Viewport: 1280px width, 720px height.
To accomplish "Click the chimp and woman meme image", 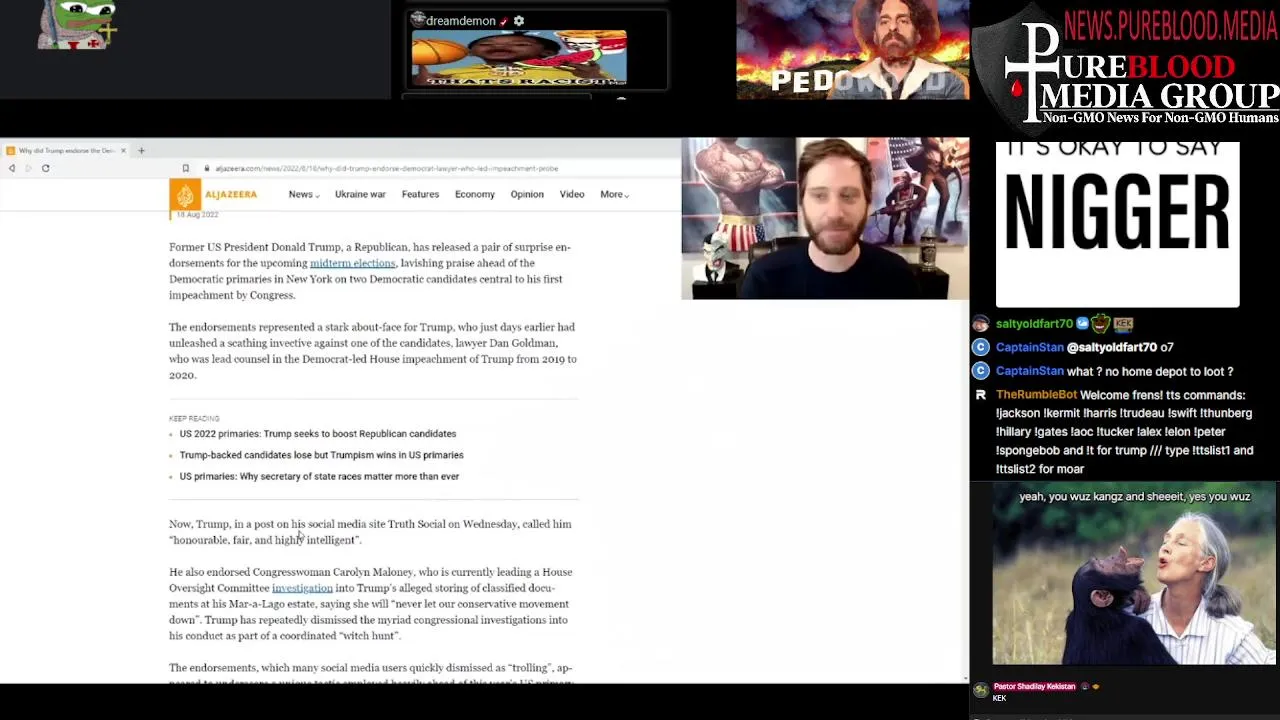I will pos(1134,574).
